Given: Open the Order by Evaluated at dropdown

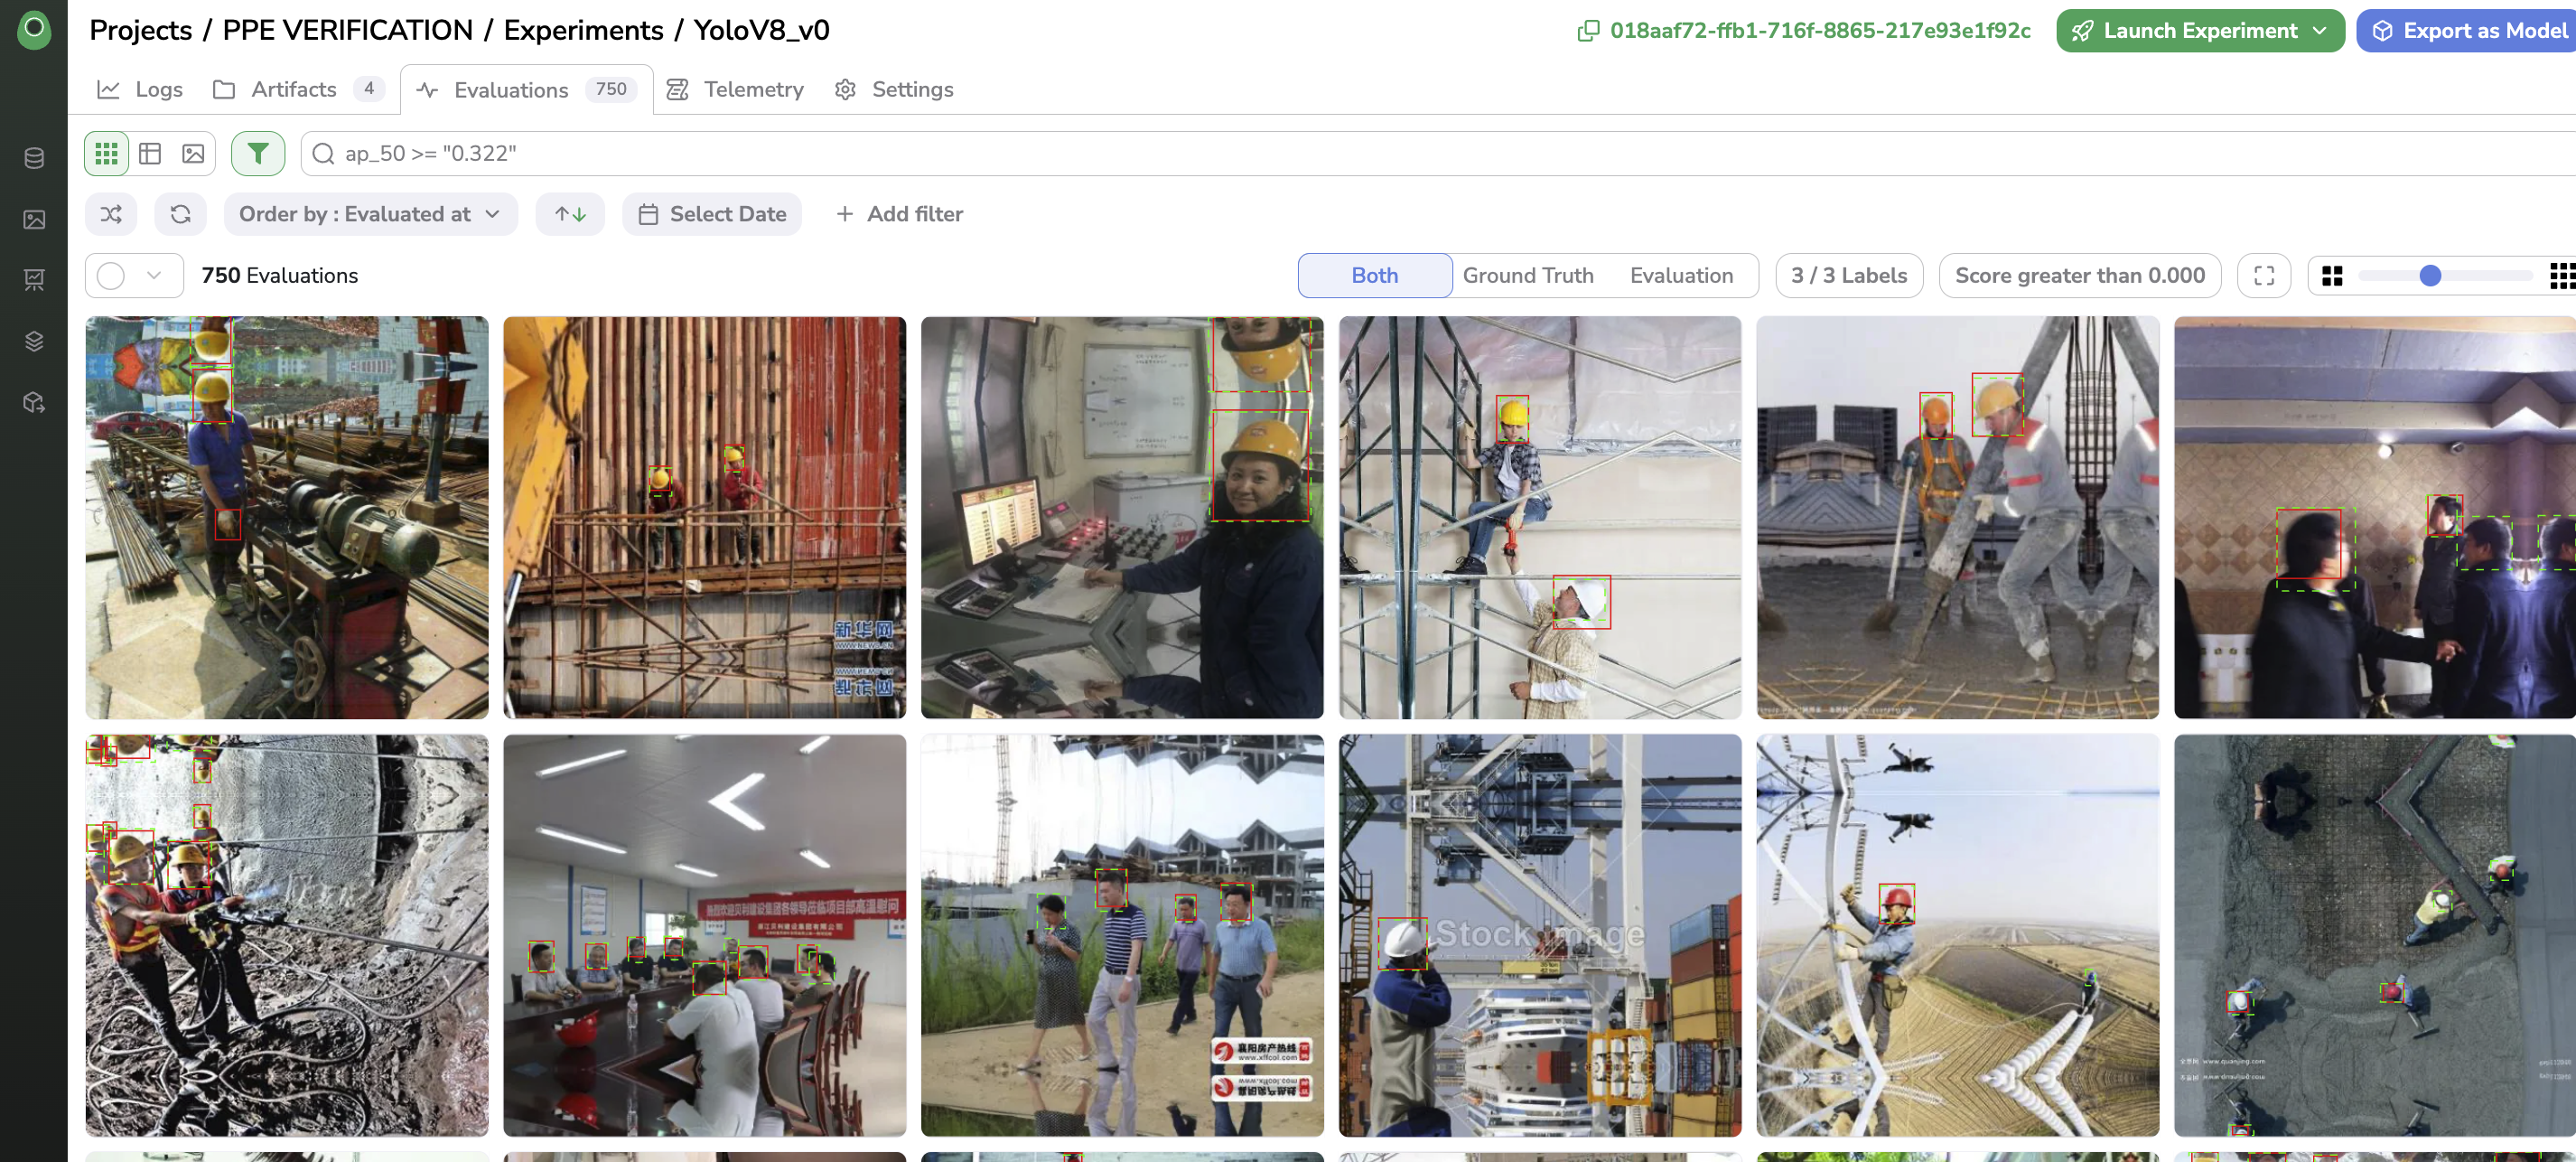Looking at the screenshot, I should (x=370, y=214).
